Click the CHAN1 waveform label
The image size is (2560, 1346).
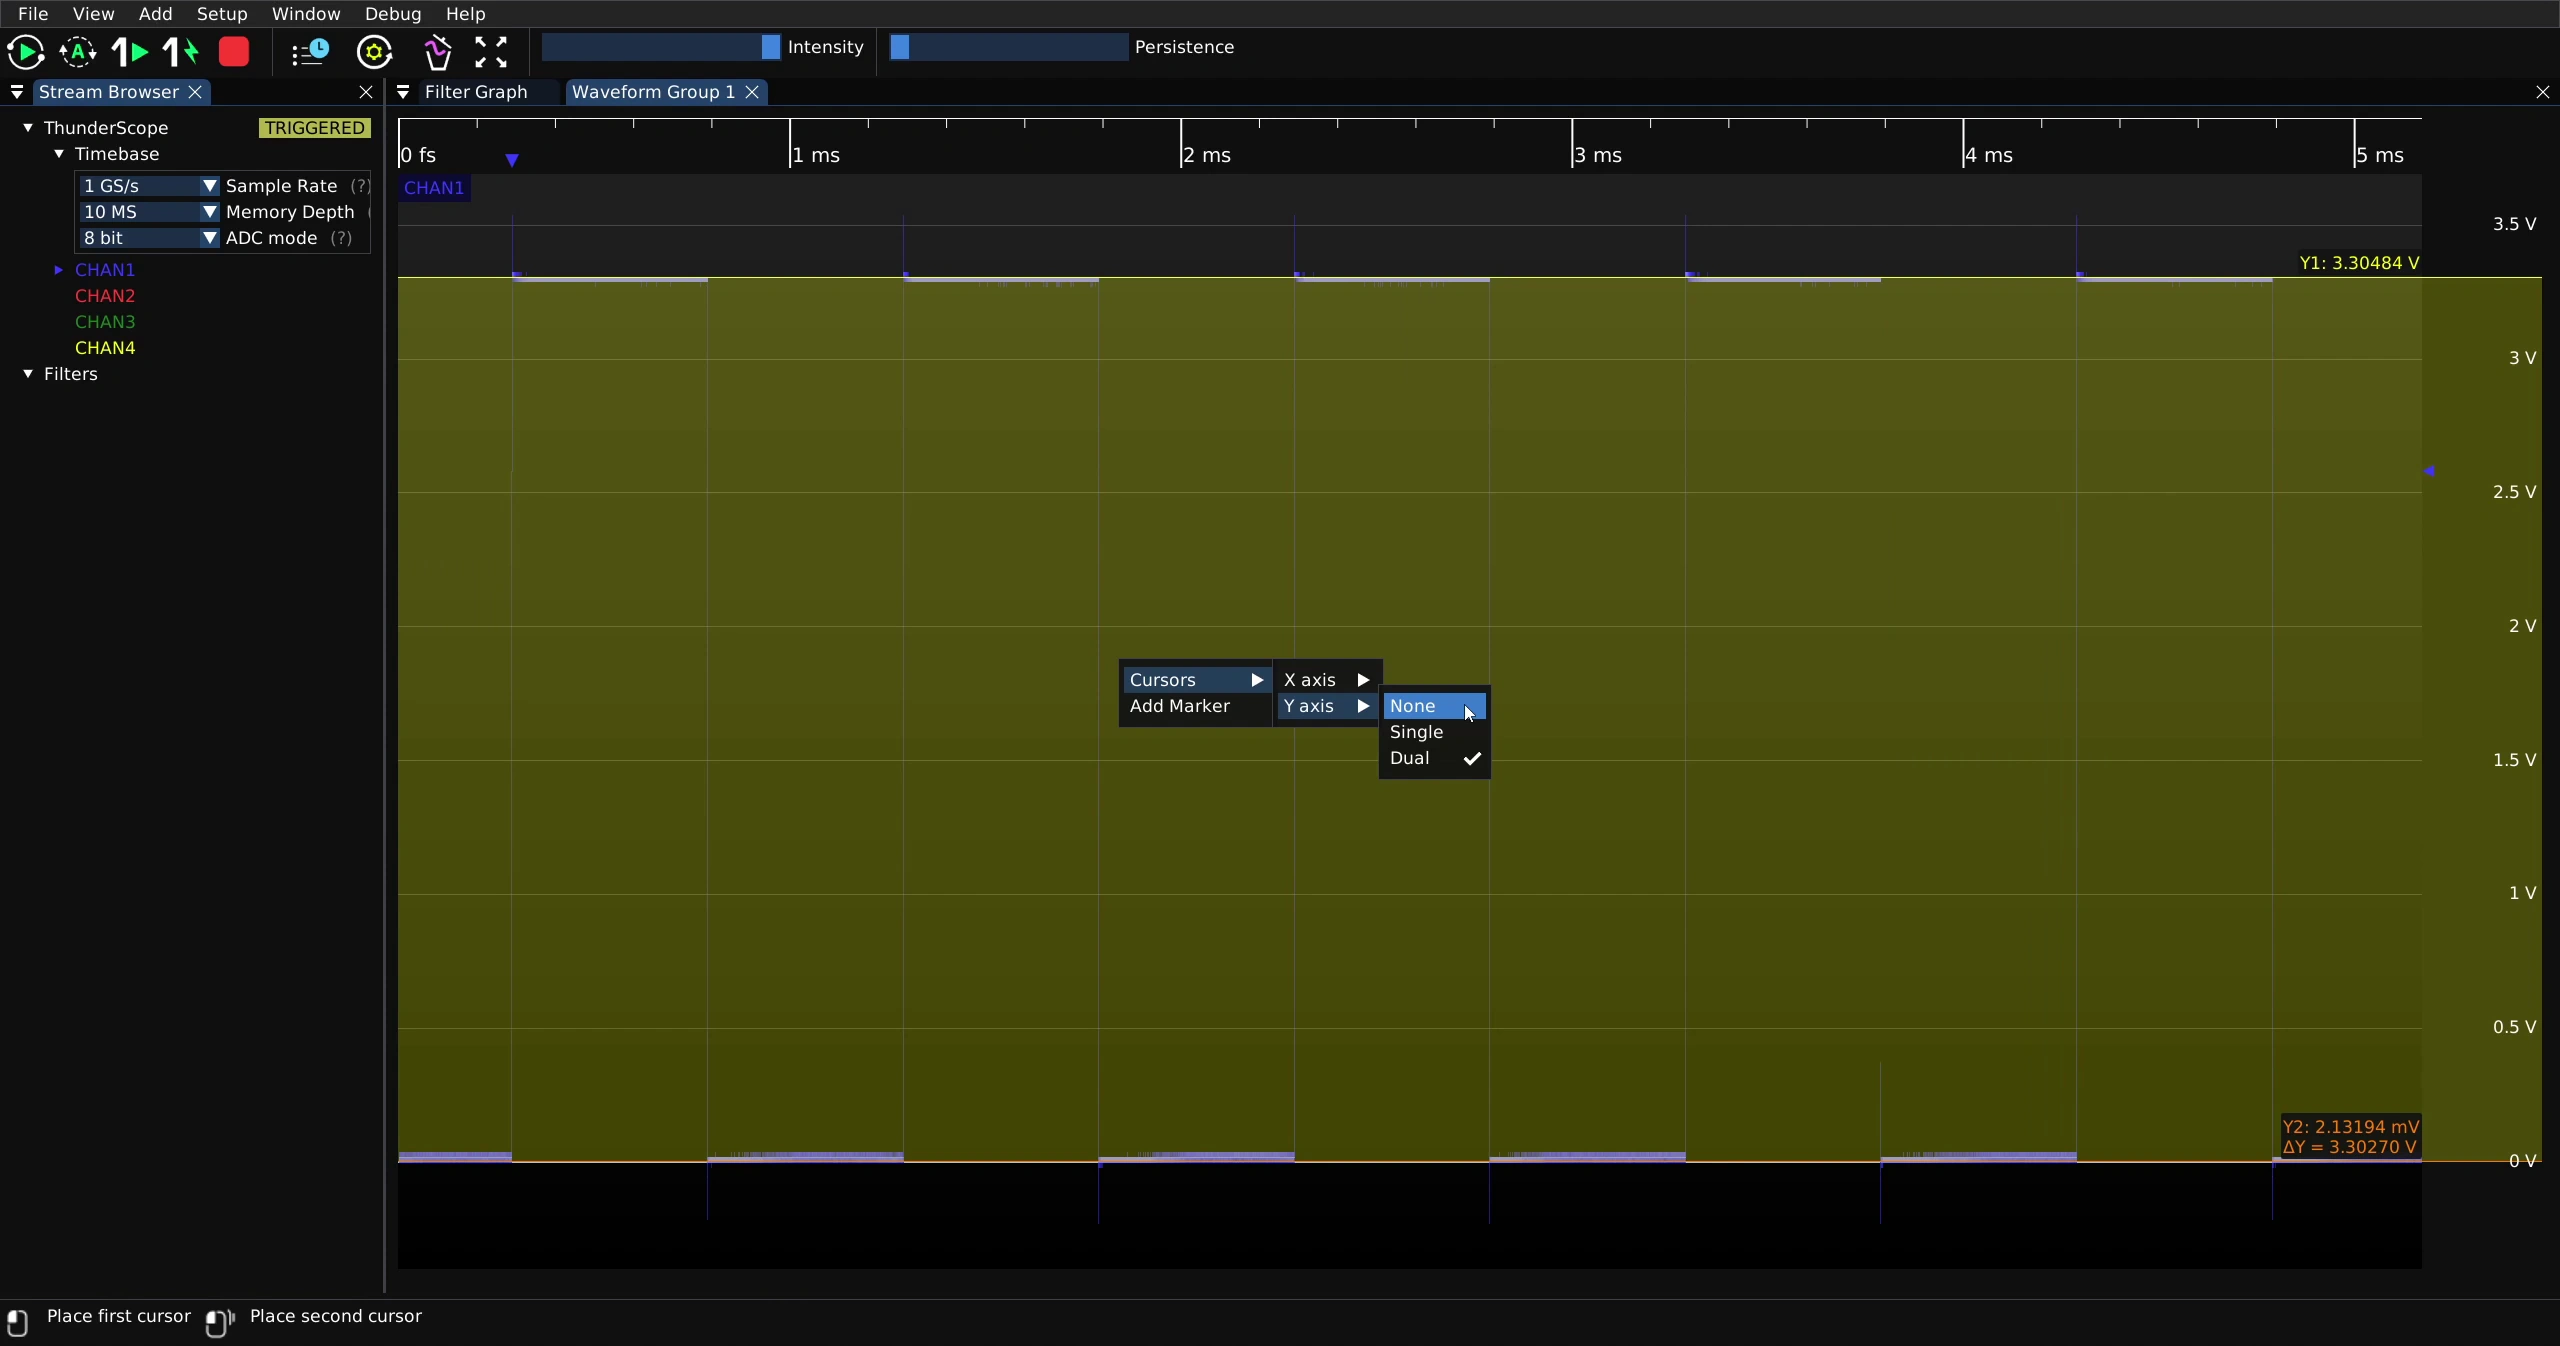pyautogui.click(x=434, y=188)
